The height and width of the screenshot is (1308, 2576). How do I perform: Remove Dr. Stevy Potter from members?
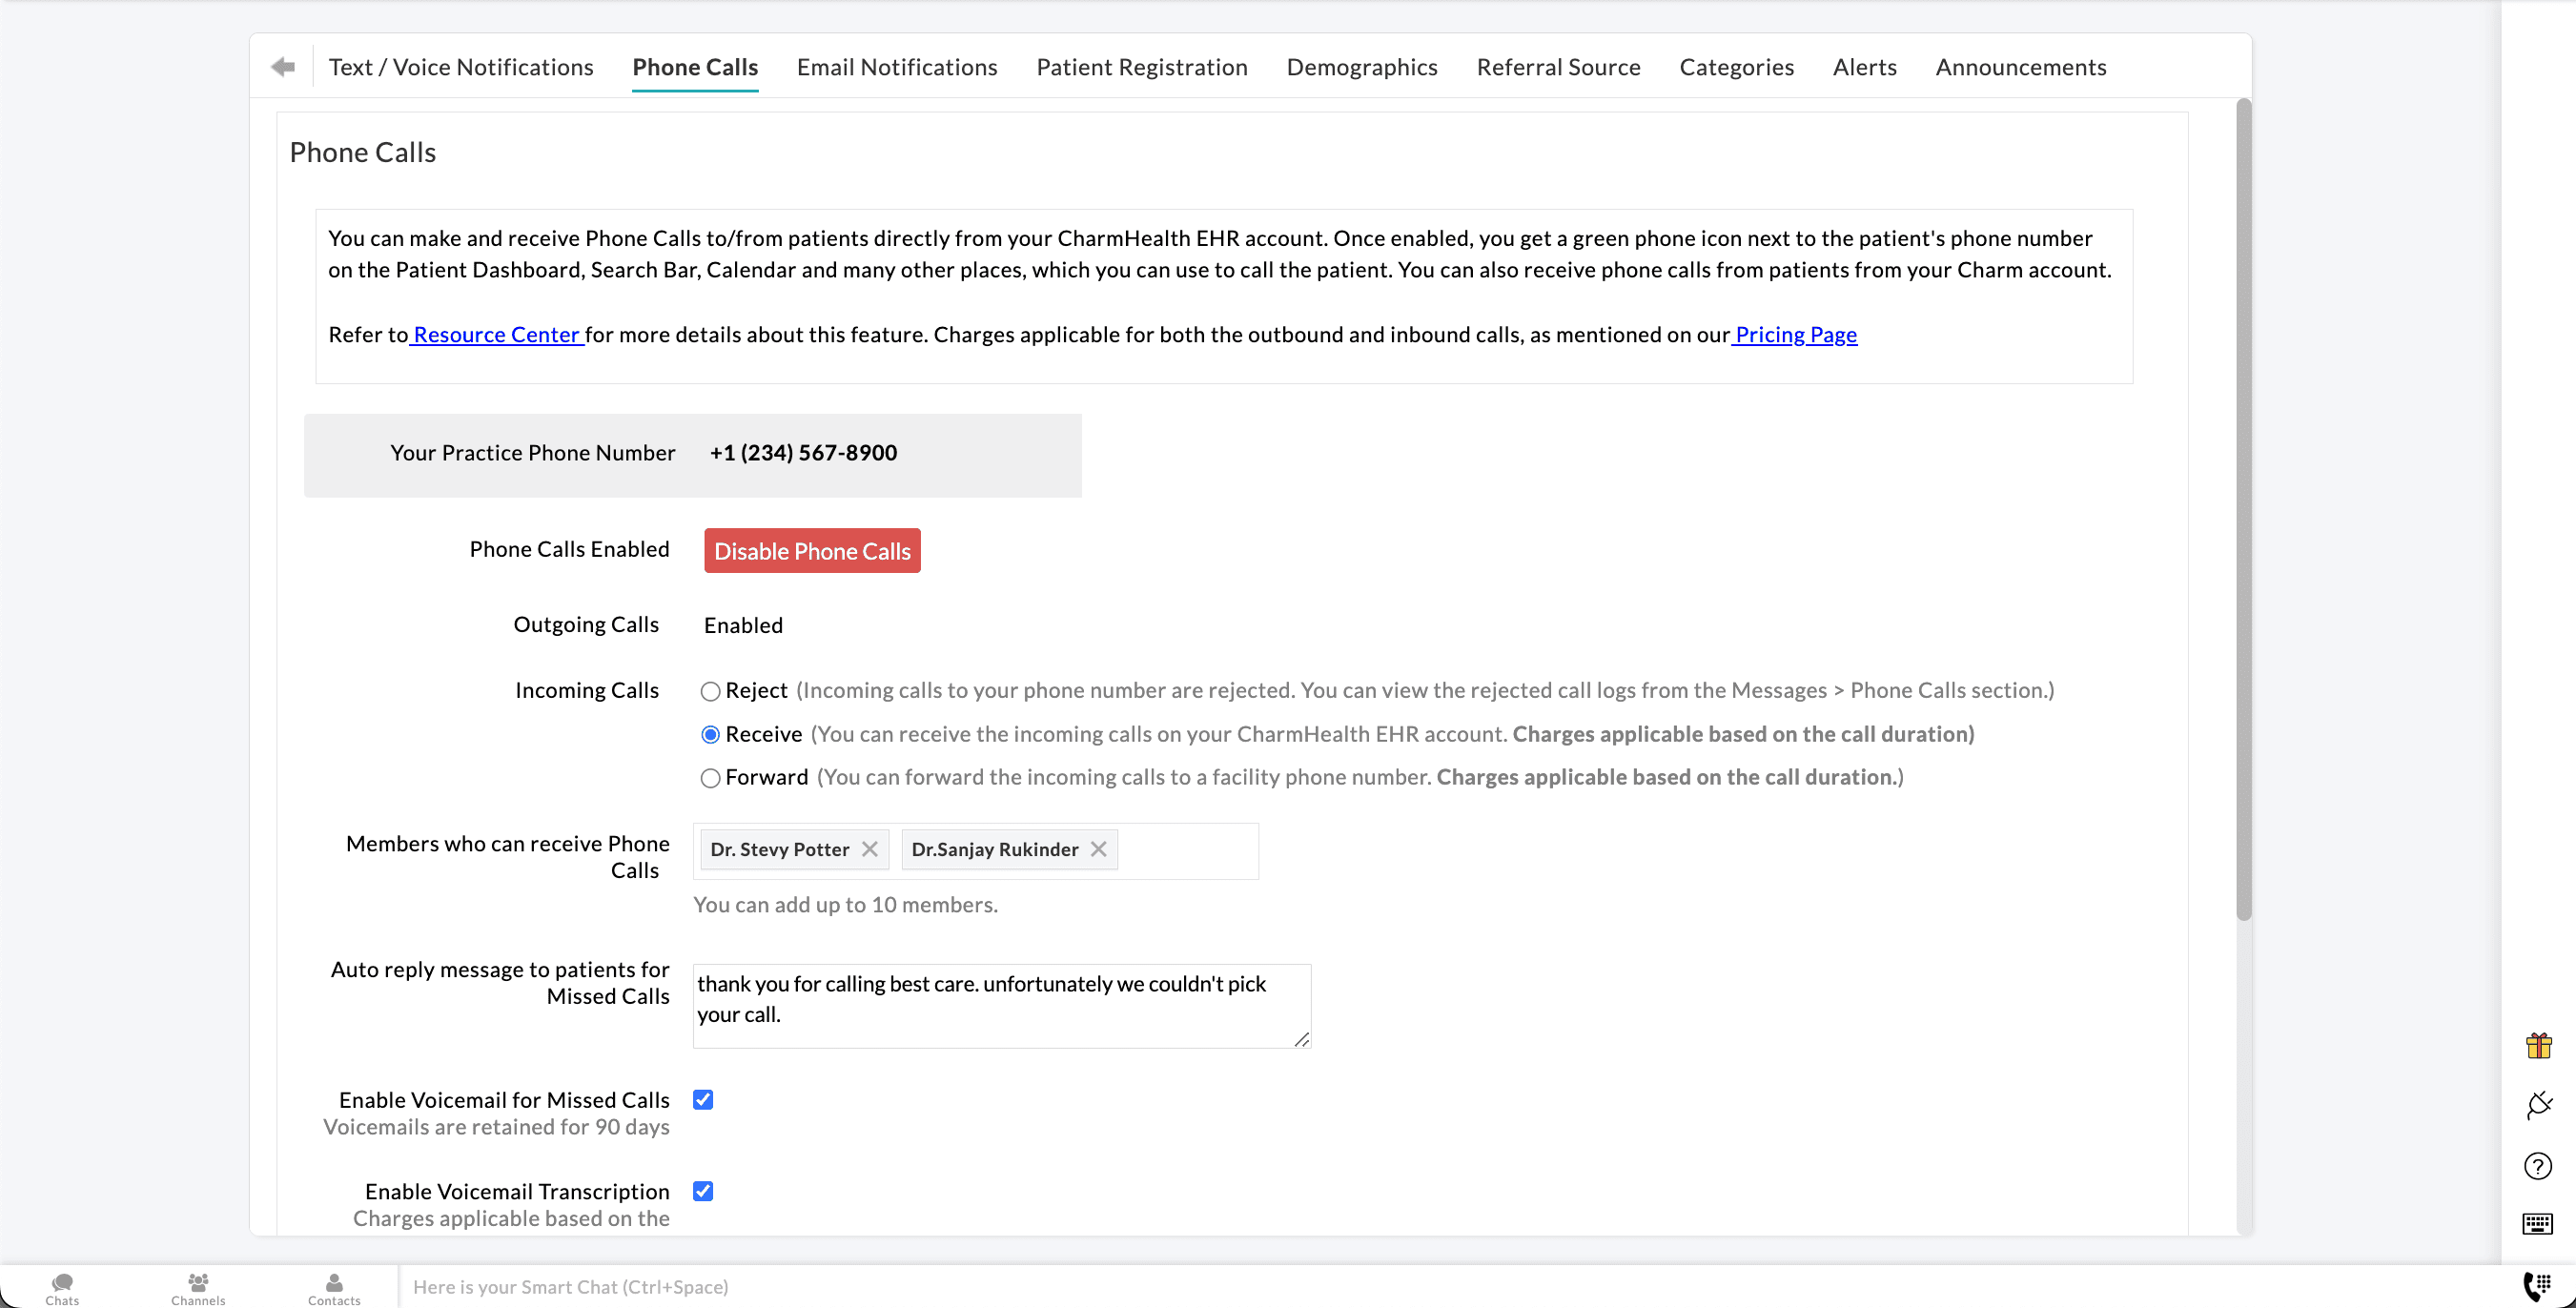(x=870, y=849)
